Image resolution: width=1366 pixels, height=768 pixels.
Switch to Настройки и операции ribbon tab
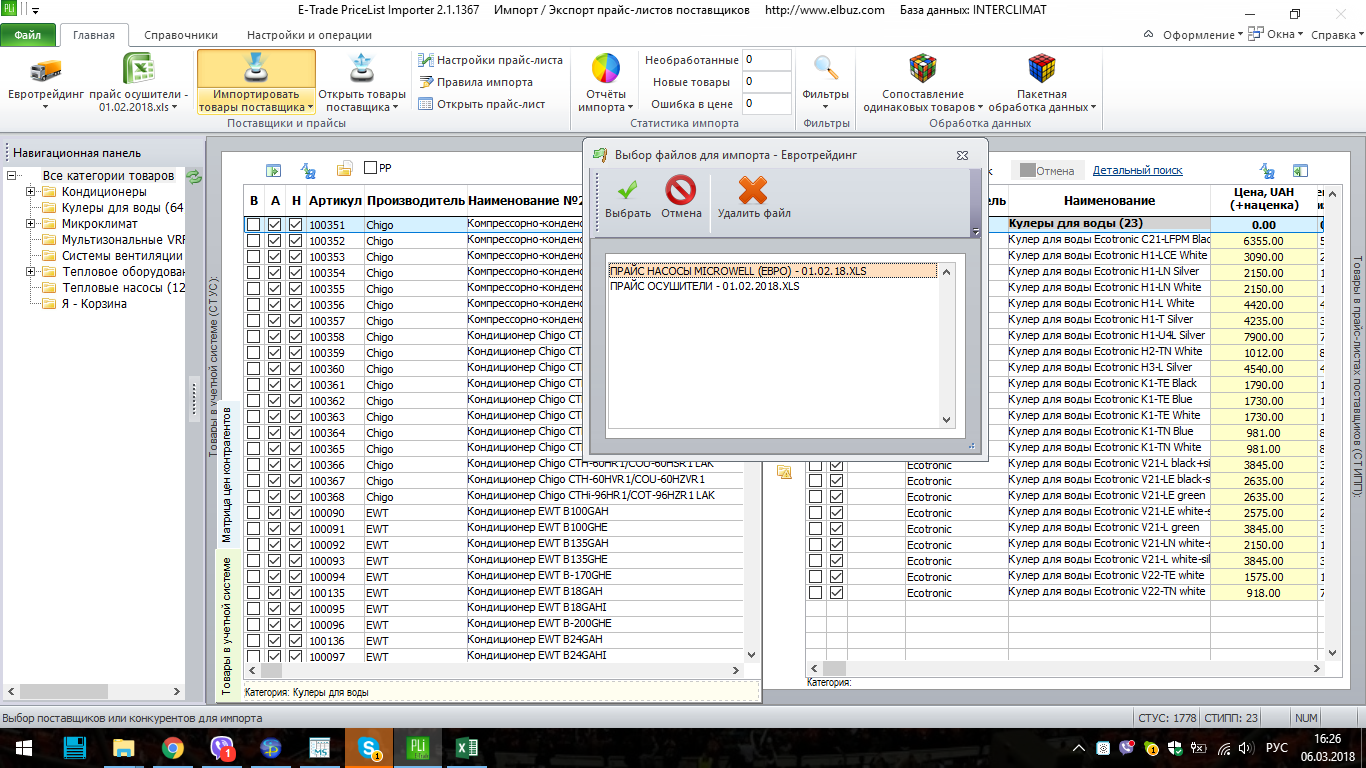[309, 35]
